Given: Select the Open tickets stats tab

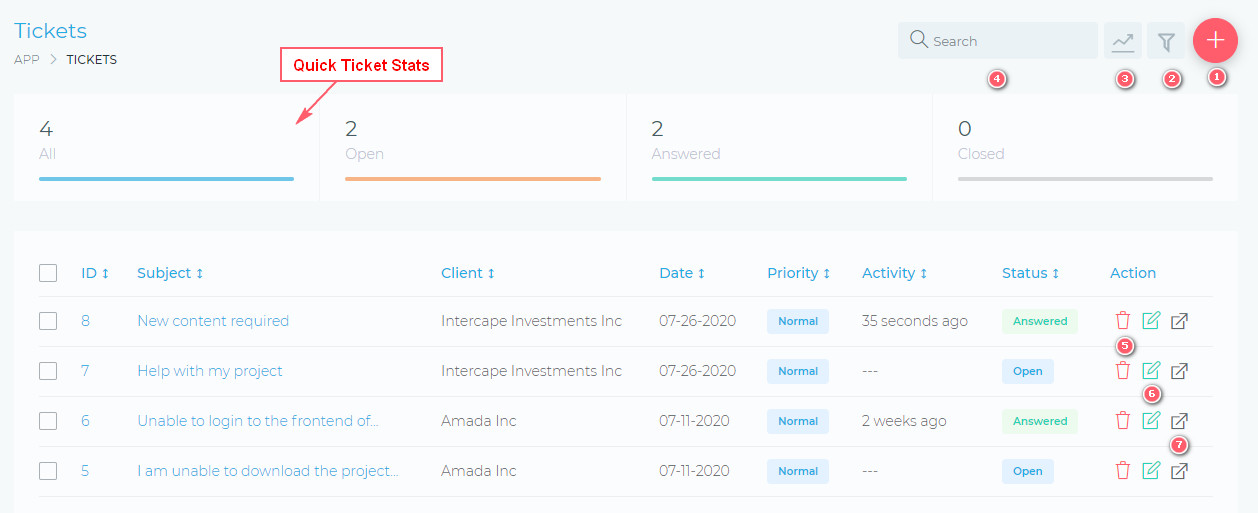Looking at the screenshot, I should click(472, 147).
